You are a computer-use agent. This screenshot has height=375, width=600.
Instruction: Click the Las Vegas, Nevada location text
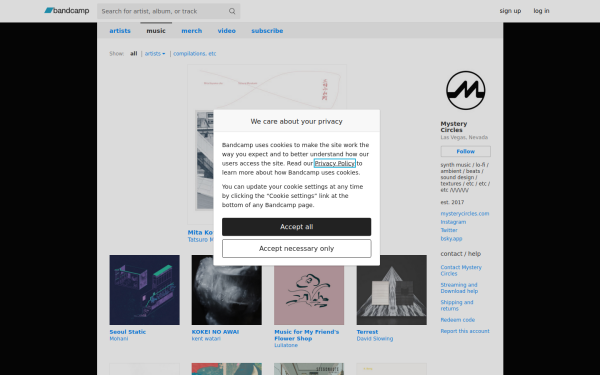click(x=464, y=137)
